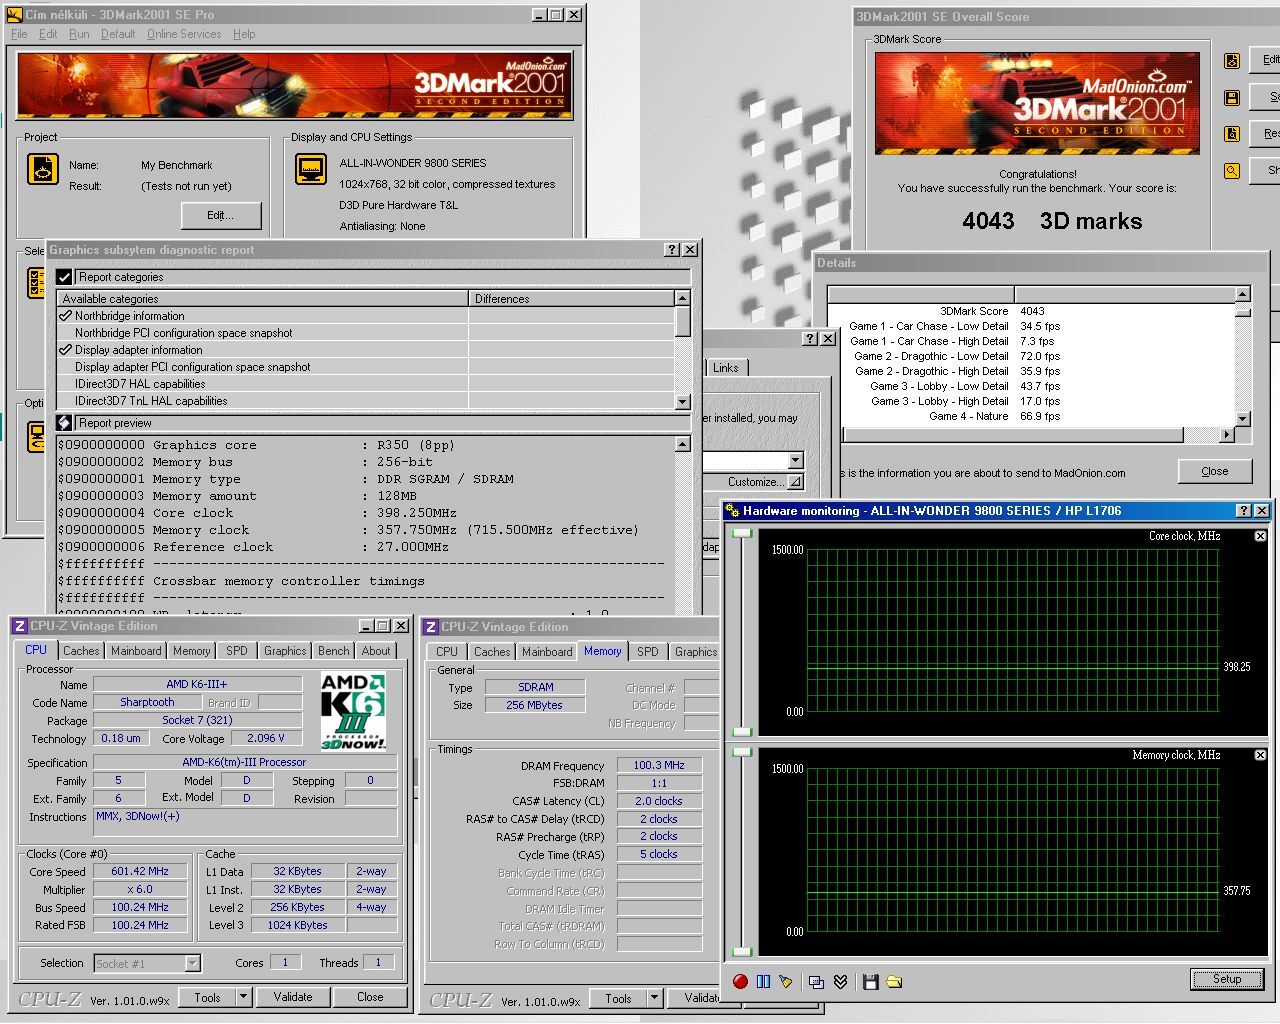Switch to Mainboard tab in left CPU-Z
This screenshot has height=1024, width=1280.
(136, 651)
